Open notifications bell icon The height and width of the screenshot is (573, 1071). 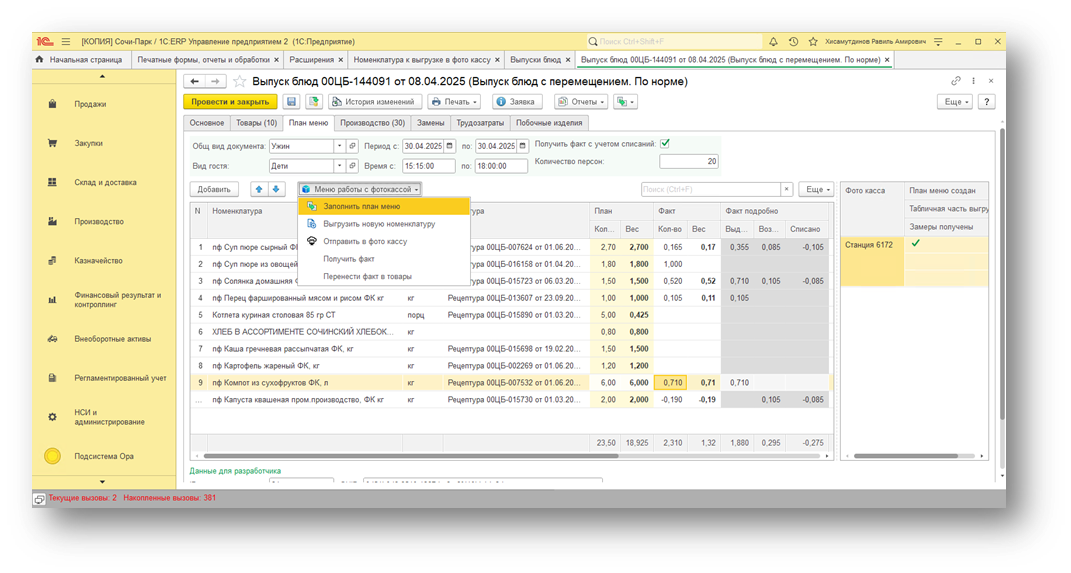click(773, 42)
